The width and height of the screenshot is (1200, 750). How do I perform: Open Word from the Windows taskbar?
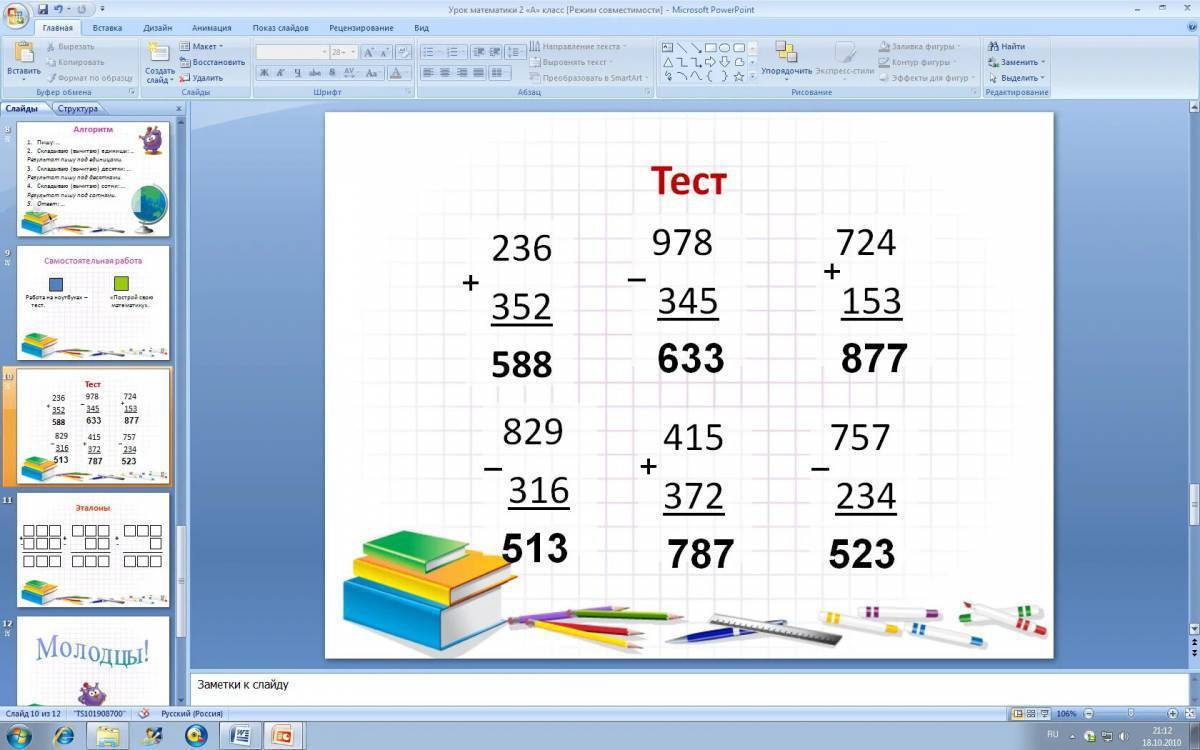[x=239, y=736]
